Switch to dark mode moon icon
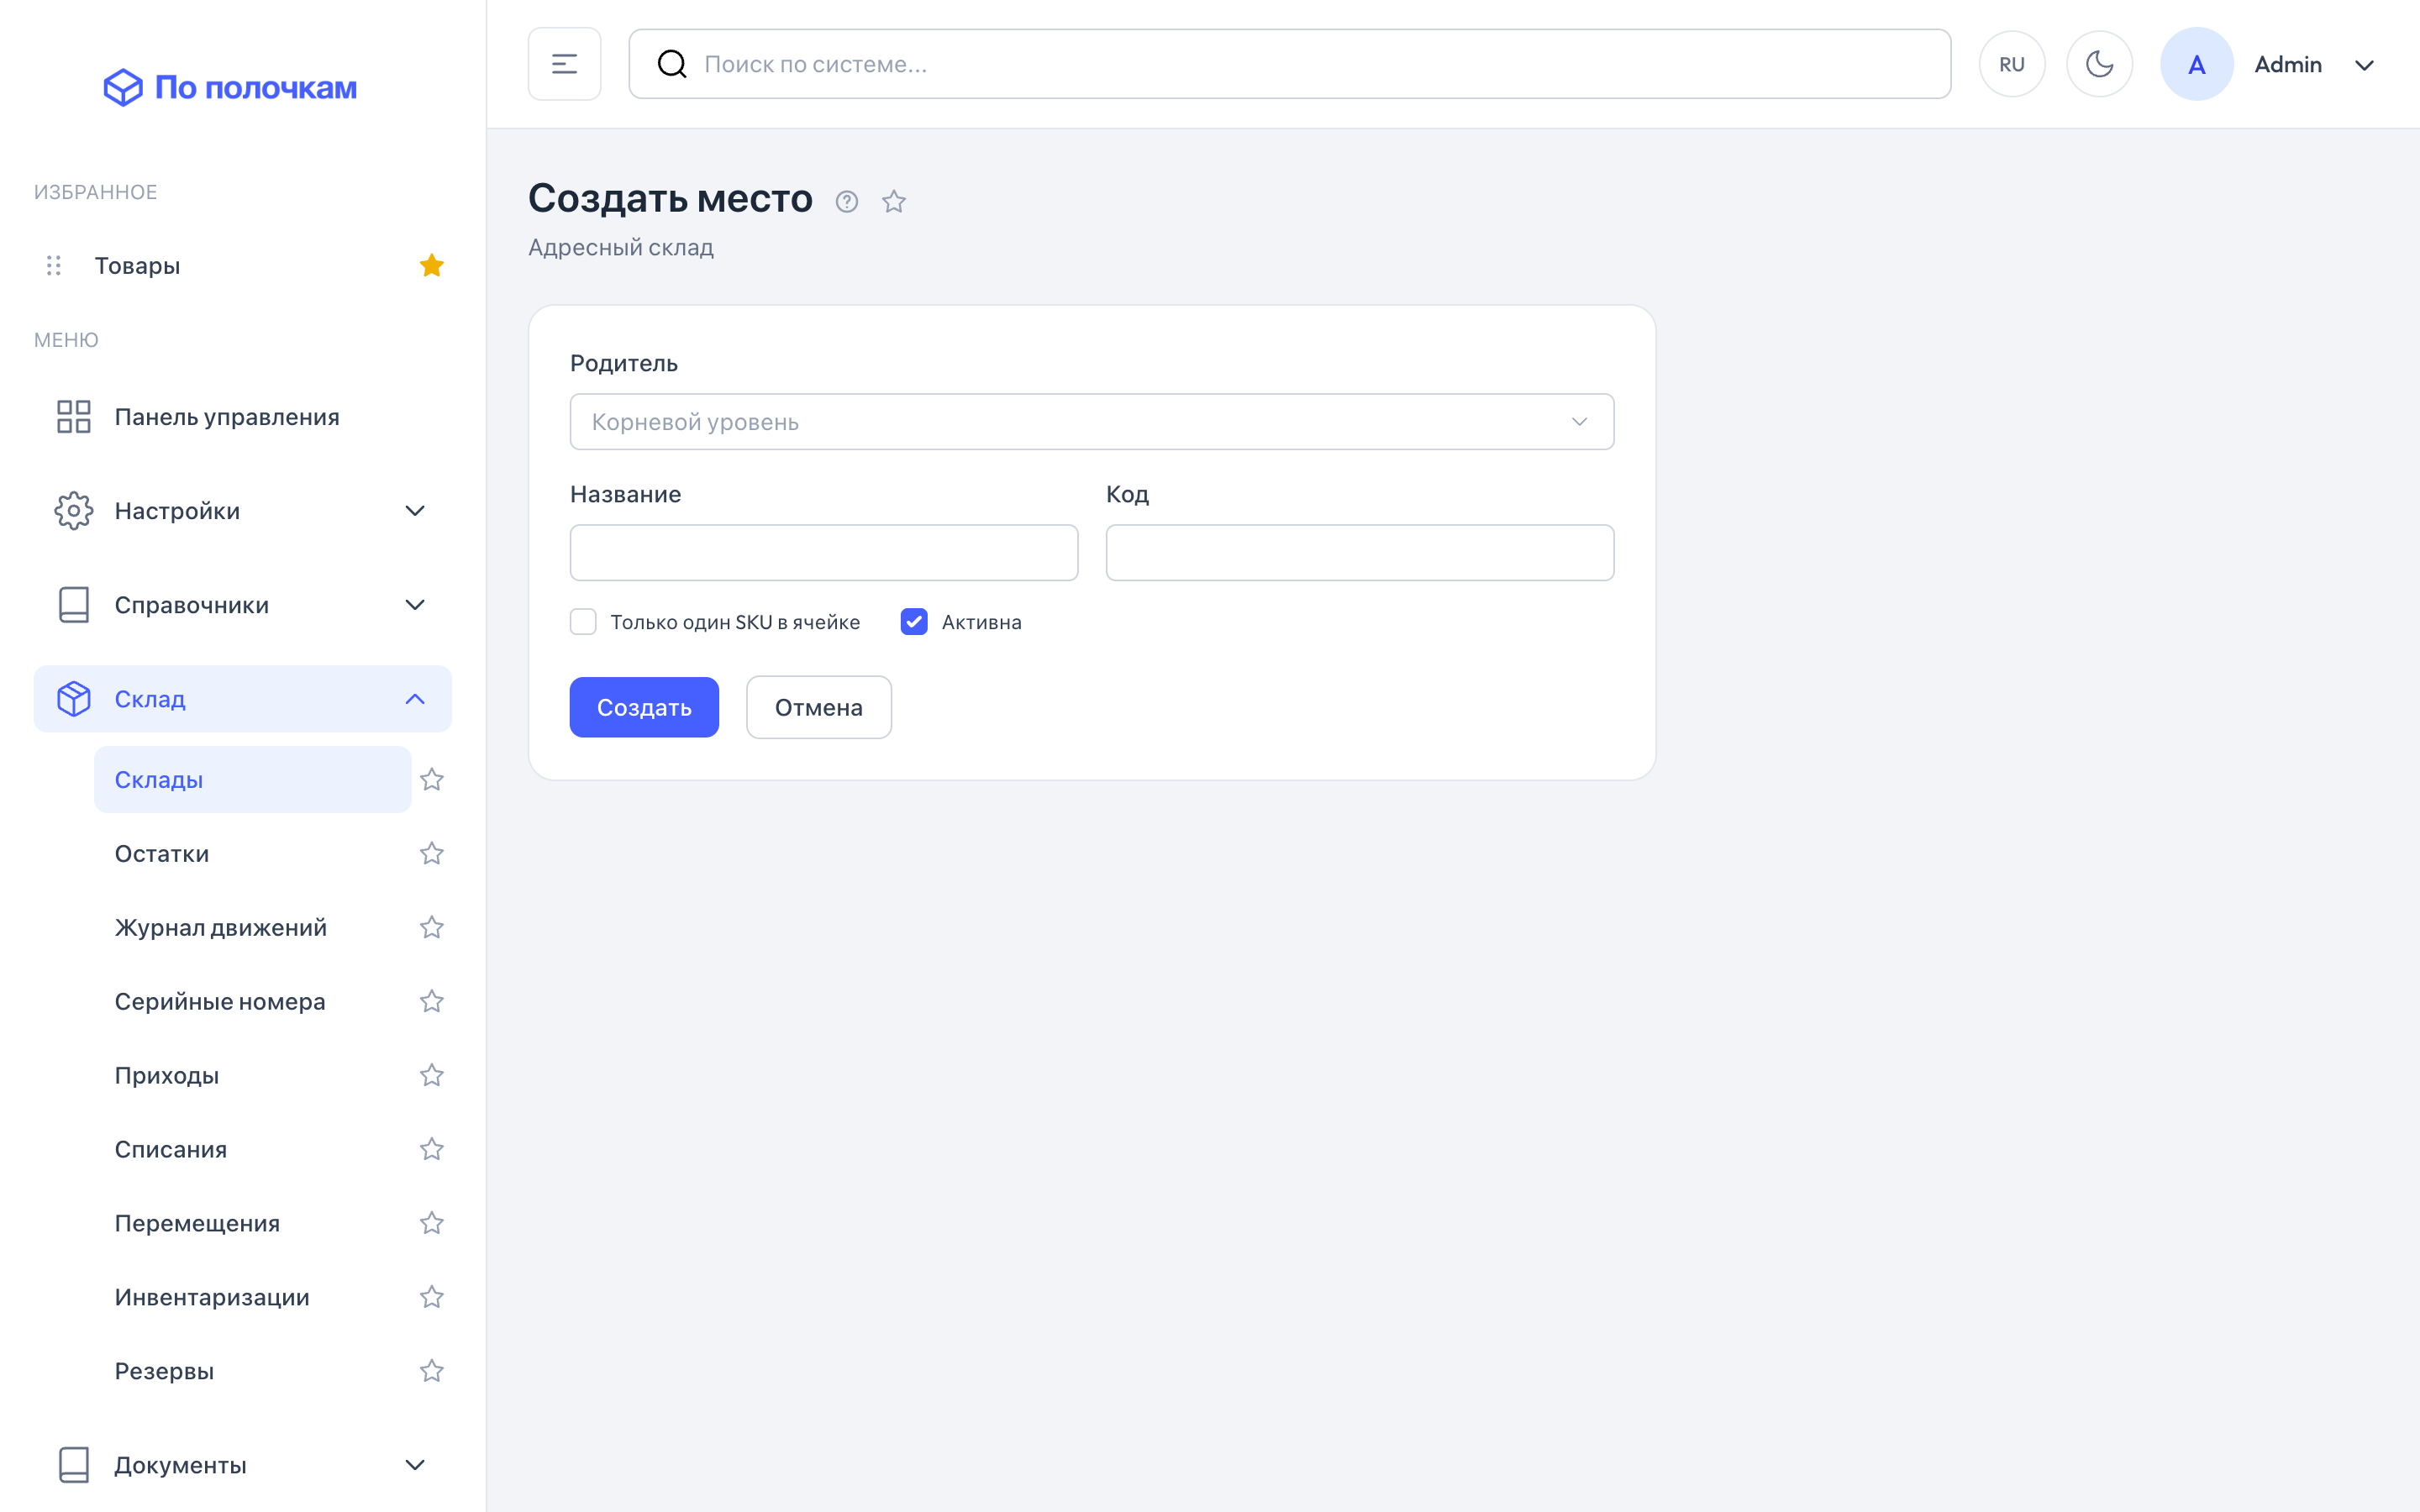Viewport: 2420px width, 1512px height. 2099,64
